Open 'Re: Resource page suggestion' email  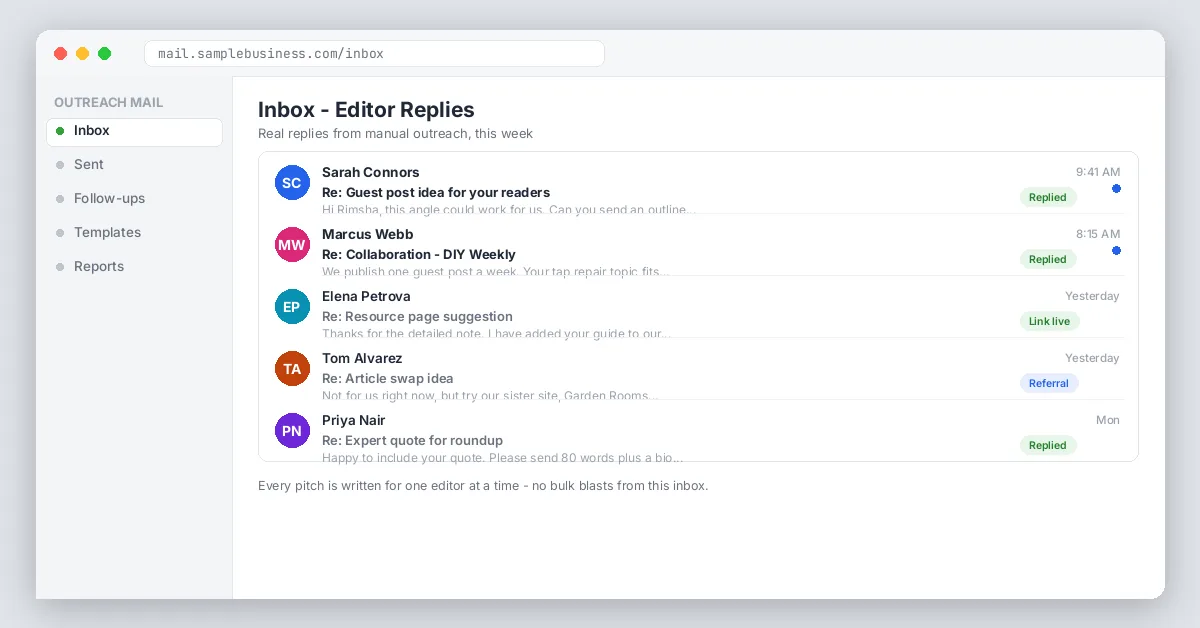pos(417,316)
